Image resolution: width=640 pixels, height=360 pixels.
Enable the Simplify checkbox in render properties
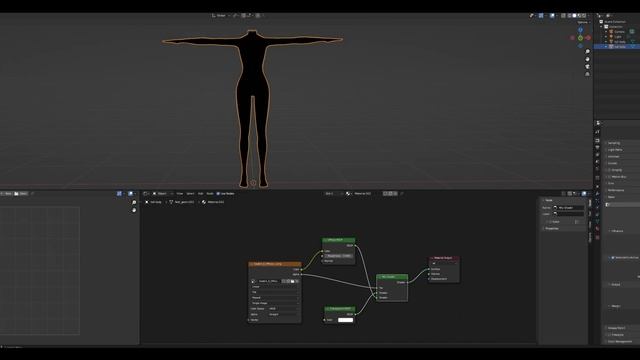[609, 170]
